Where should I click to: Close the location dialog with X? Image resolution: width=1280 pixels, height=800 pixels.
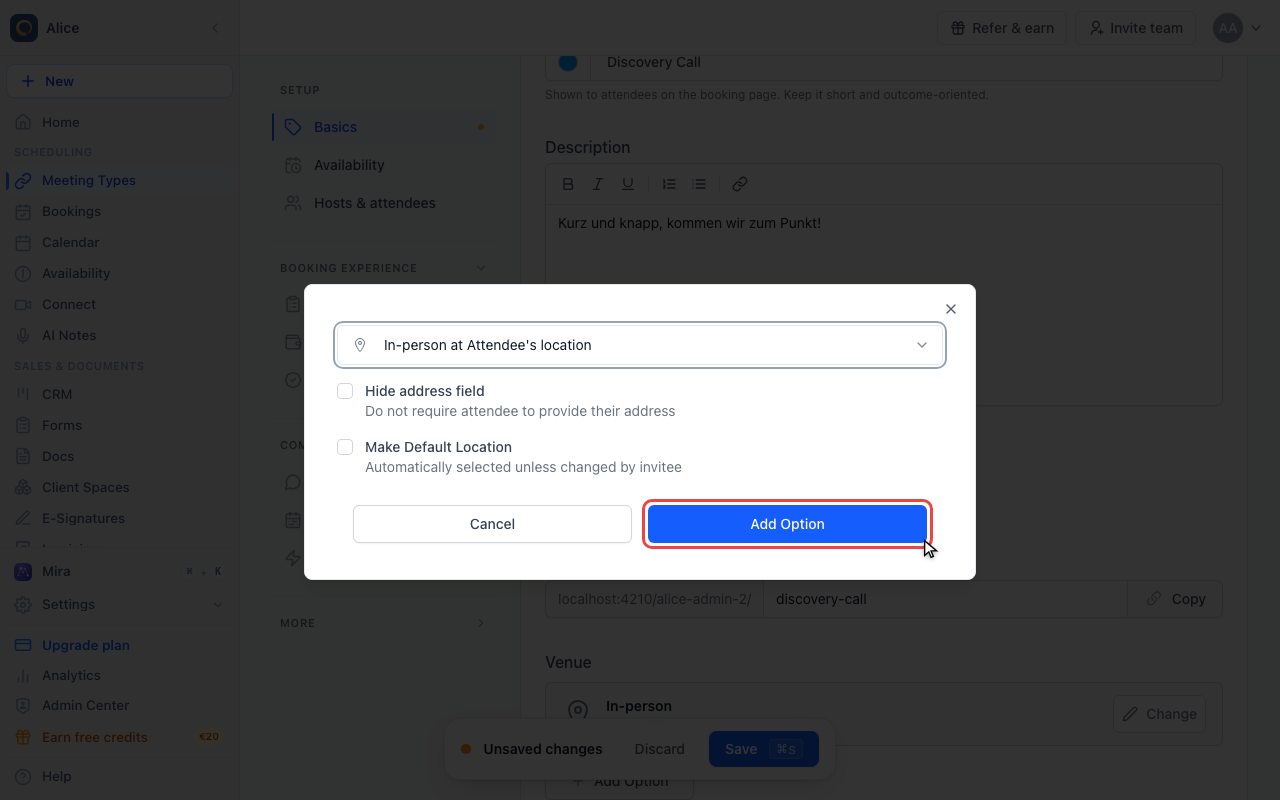951,309
